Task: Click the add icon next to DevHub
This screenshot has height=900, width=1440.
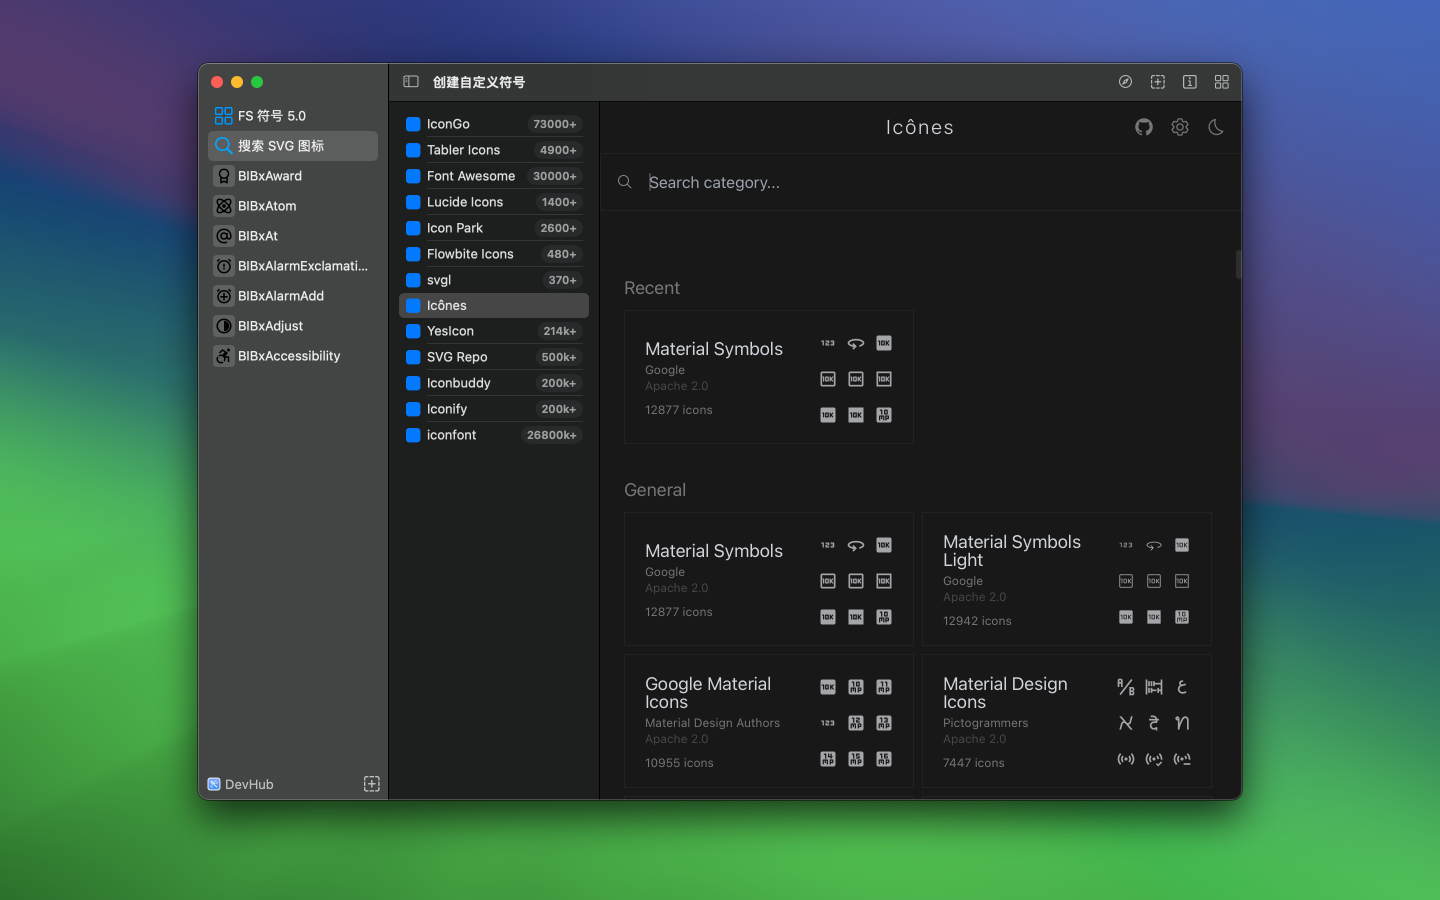Action: click(x=371, y=784)
